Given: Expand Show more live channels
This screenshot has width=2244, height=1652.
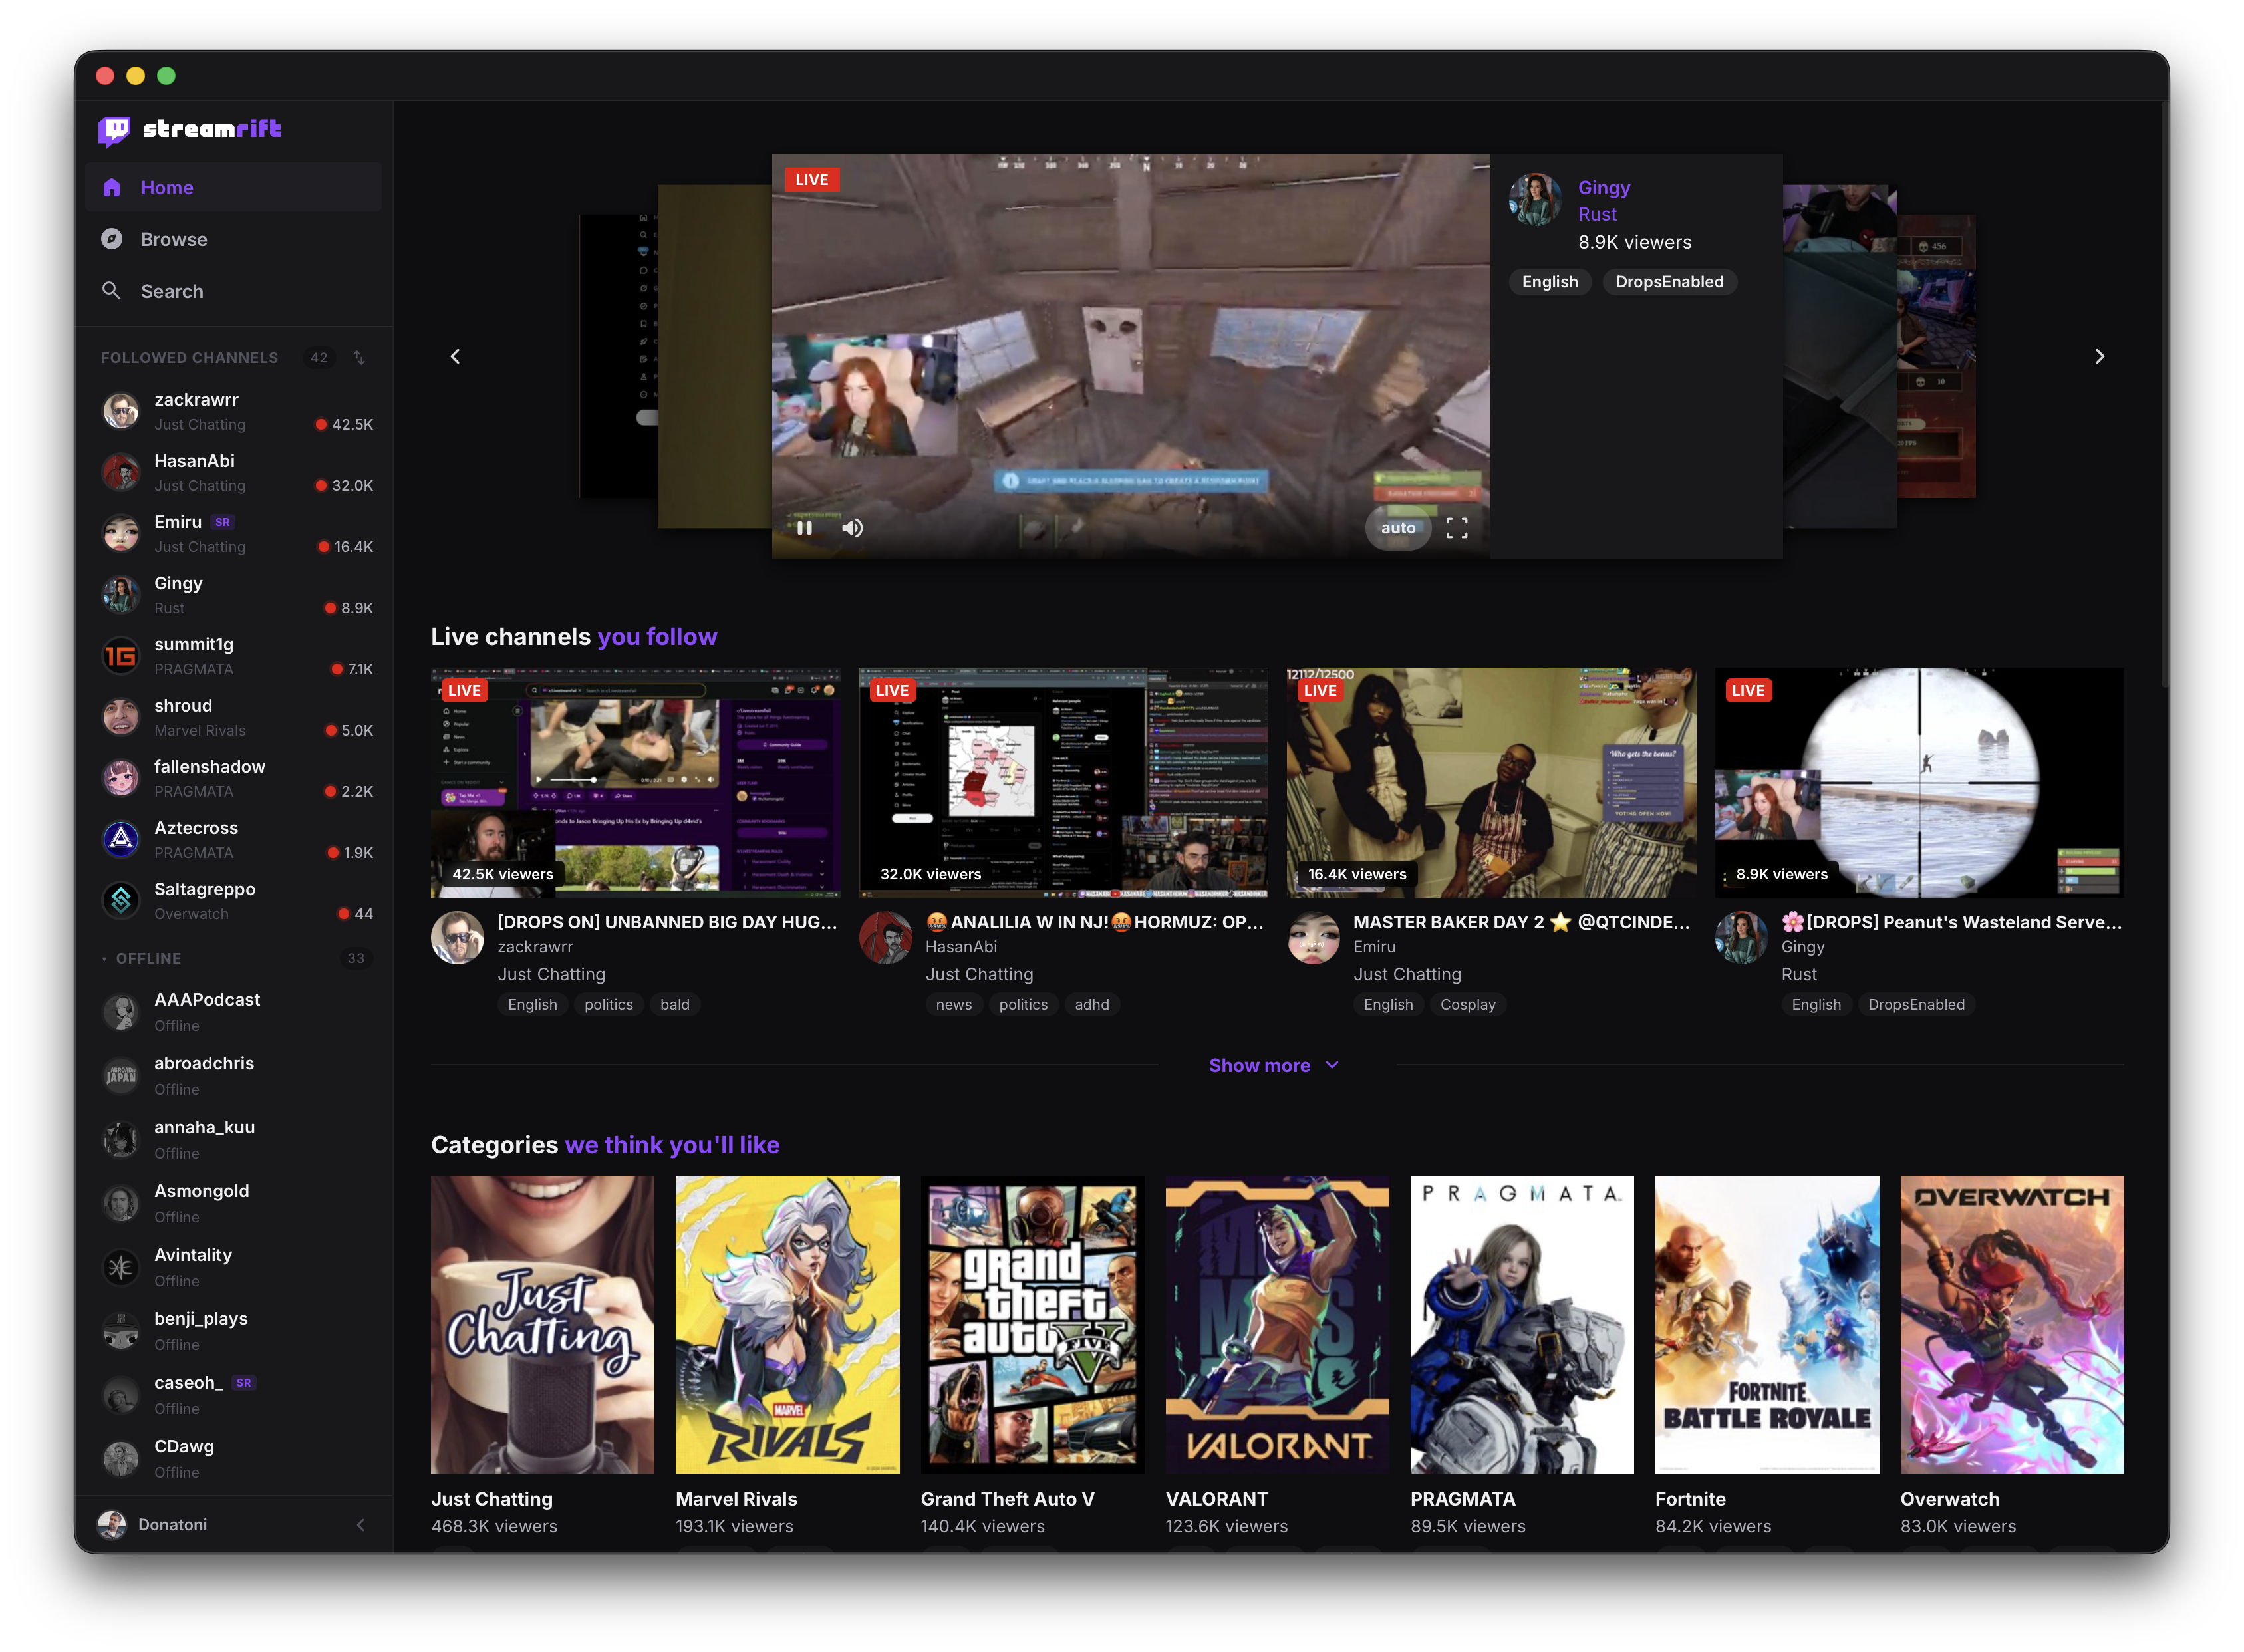Looking at the screenshot, I should click(x=1273, y=1065).
